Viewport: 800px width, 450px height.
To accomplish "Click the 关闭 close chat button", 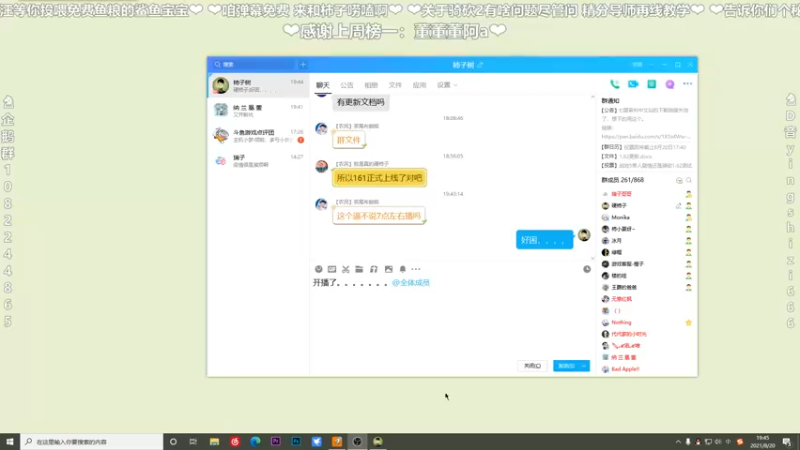I will (532, 366).
